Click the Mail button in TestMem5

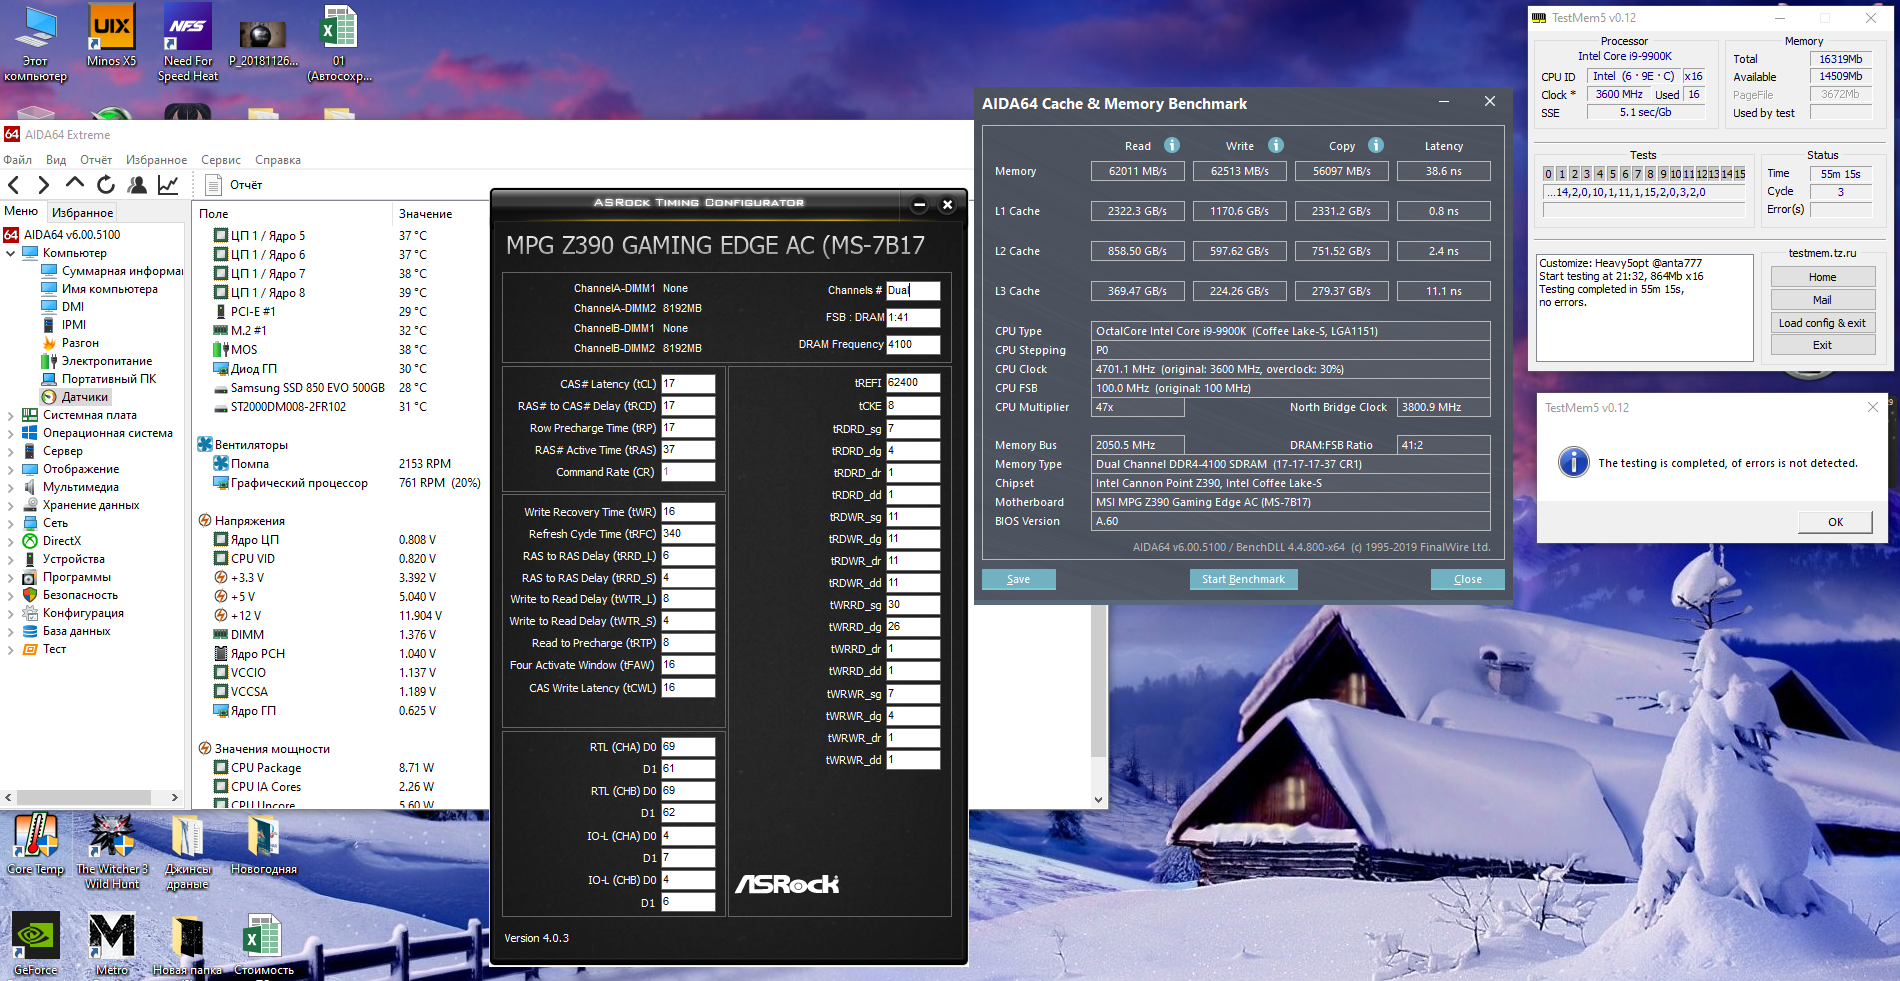pos(1822,300)
